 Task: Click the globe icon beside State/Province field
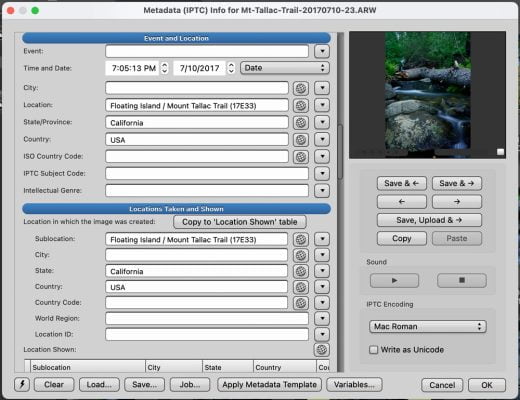[301, 123]
